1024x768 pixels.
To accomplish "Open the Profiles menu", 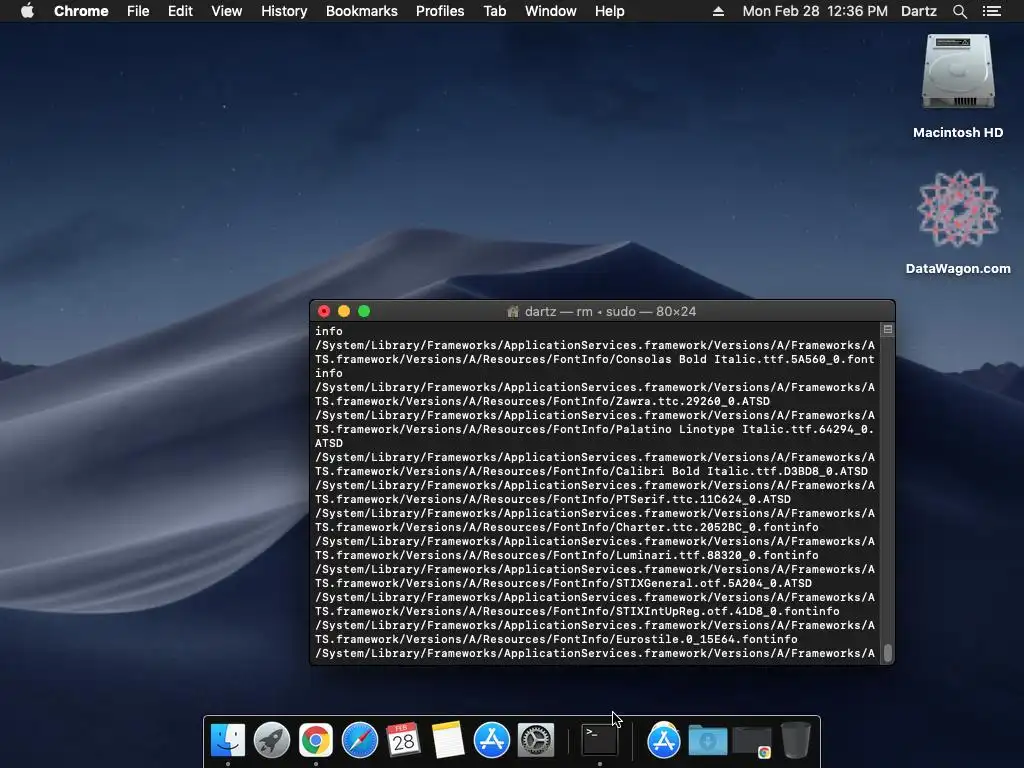I will 440,11.
